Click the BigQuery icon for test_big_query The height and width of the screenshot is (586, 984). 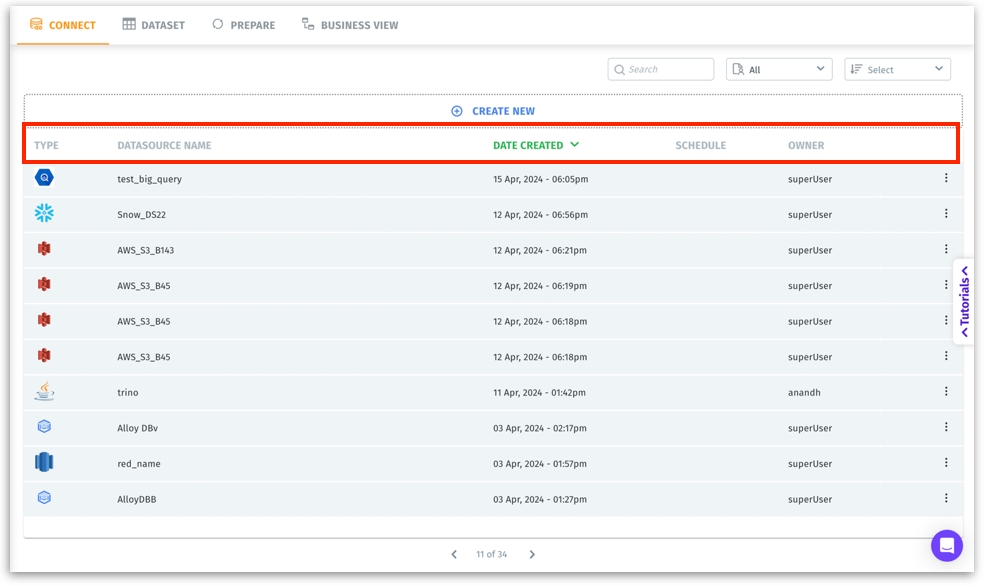point(44,178)
